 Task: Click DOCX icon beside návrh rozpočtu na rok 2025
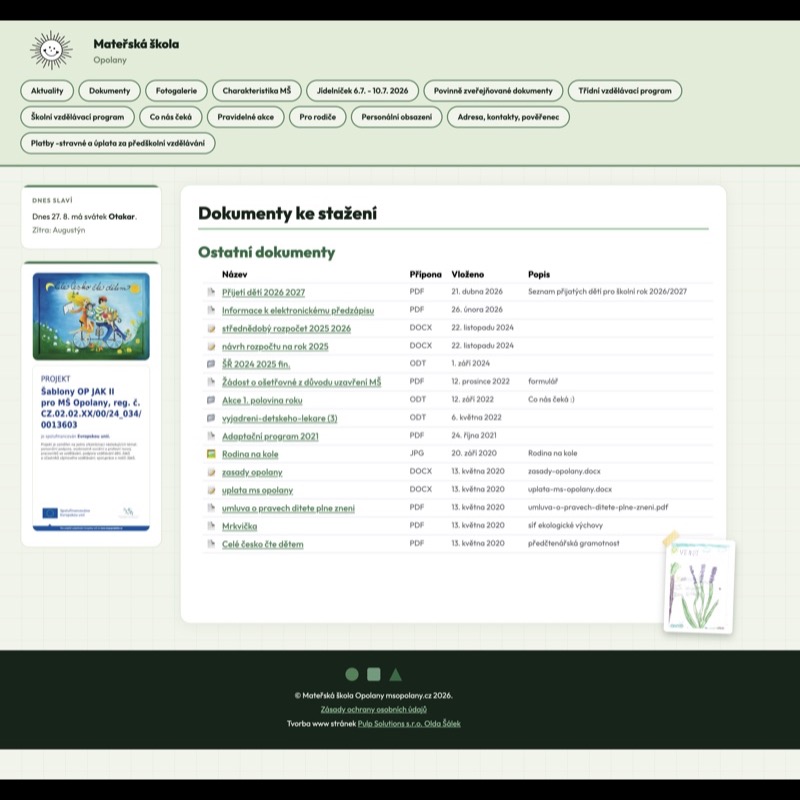[211, 346]
